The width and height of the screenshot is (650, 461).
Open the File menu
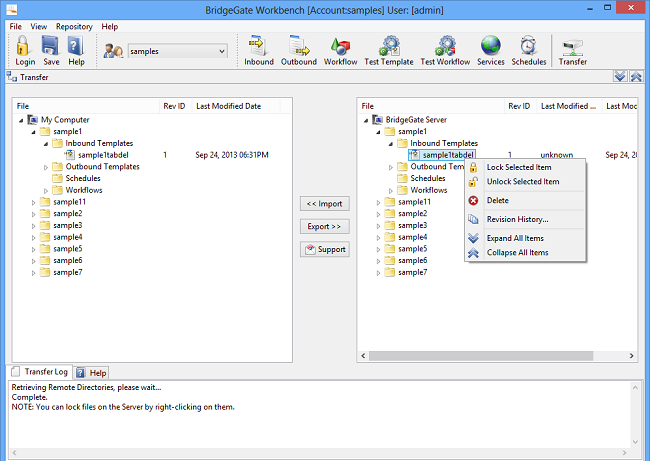[x=15, y=27]
